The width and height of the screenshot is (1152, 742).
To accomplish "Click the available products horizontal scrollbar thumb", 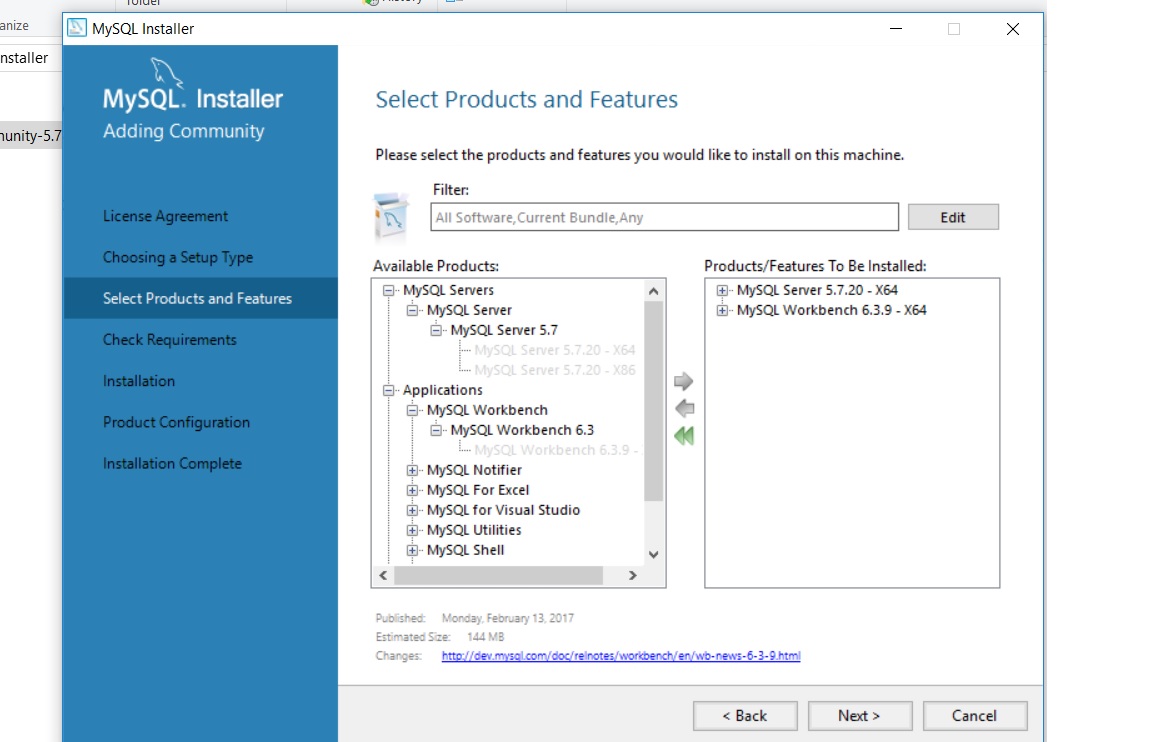I will 498,575.
